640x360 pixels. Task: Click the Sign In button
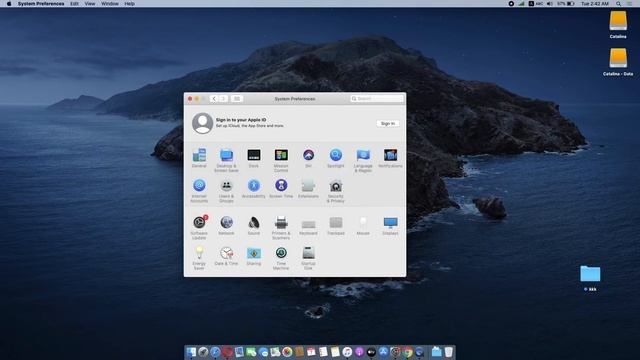point(388,123)
